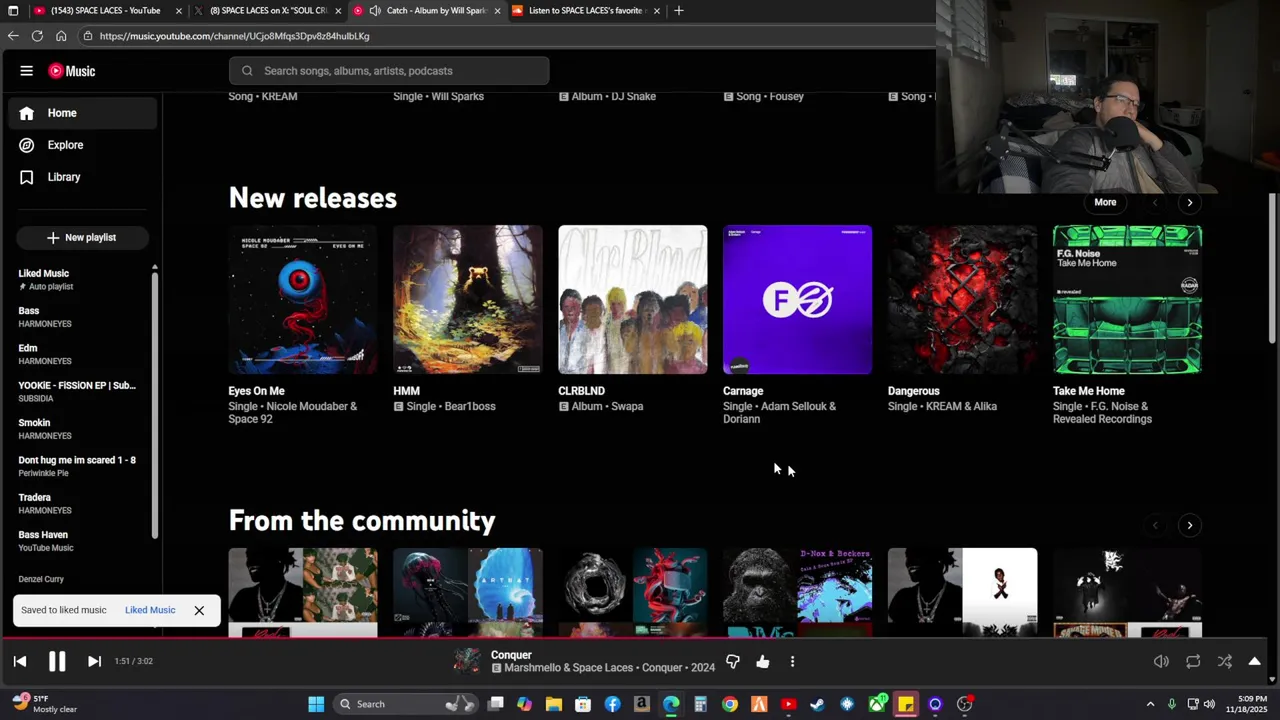This screenshot has width=1280, height=720.
Task: Open Library in sidebar
Action: pos(83,177)
